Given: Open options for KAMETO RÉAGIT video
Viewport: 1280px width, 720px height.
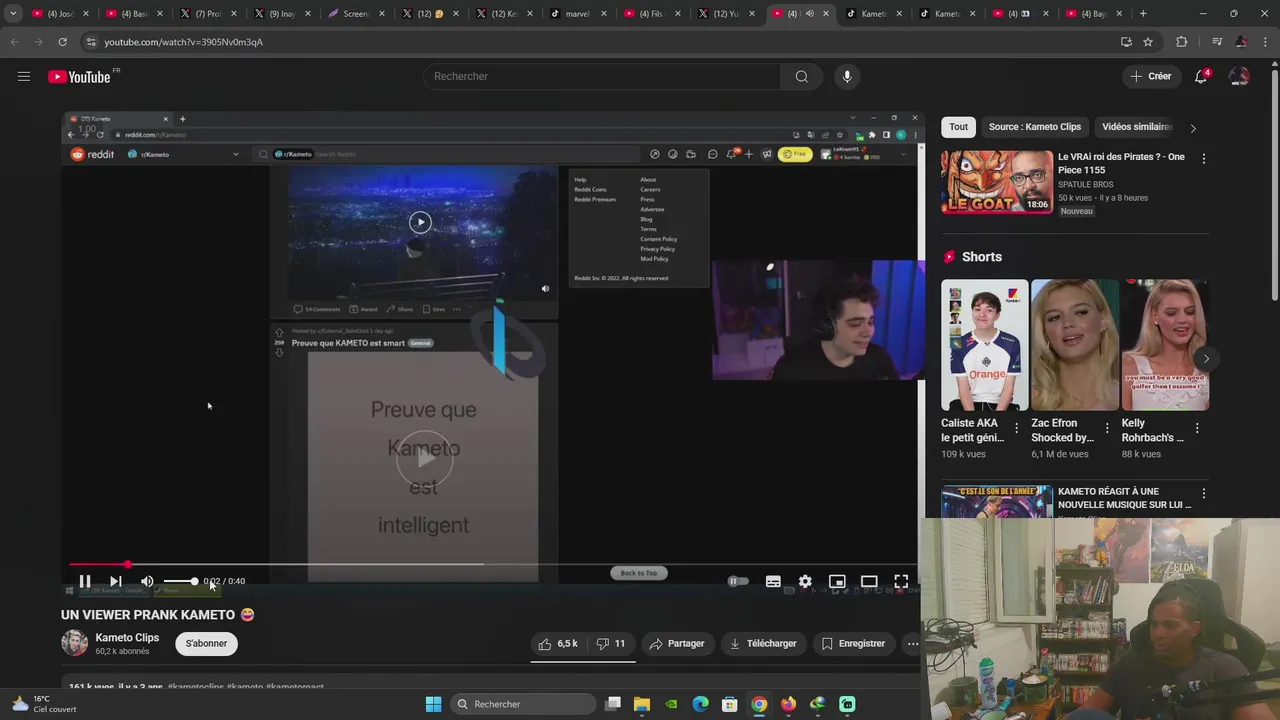Looking at the screenshot, I should [1203, 494].
